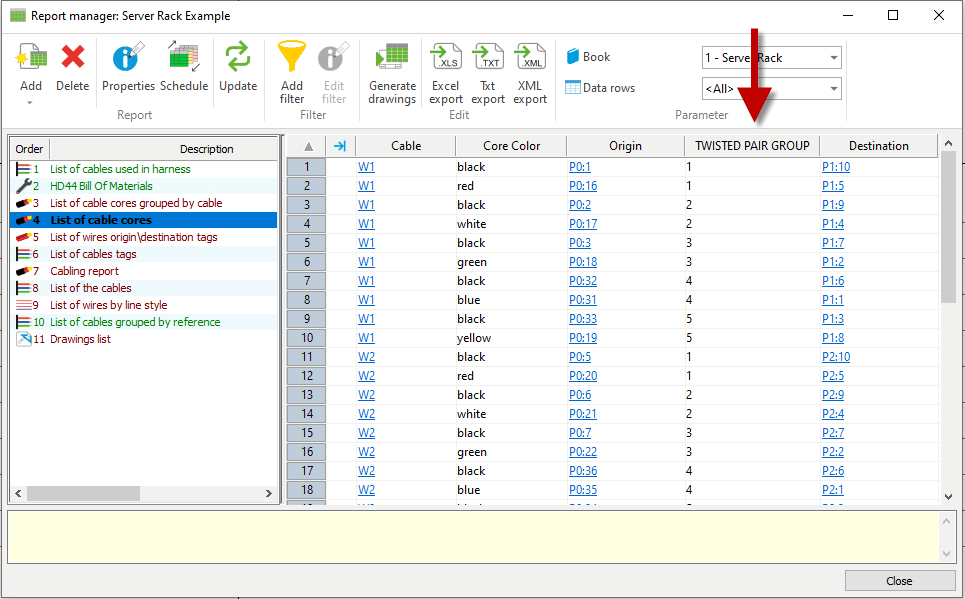Select 'List of cable cores grouped by cable'
The width and height of the screenshot is (965, 599).
pos(136,203)
